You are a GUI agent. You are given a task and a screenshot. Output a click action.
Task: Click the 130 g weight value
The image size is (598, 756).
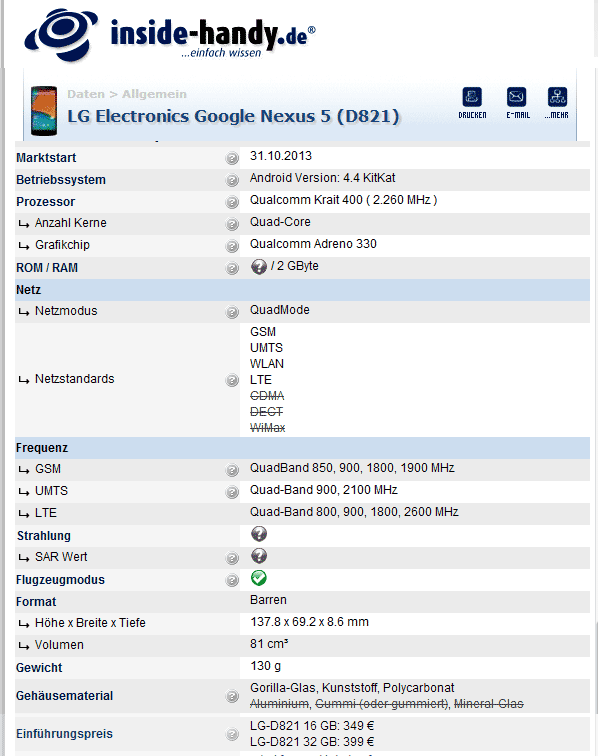pyautogui.click(x=265, y=666)
